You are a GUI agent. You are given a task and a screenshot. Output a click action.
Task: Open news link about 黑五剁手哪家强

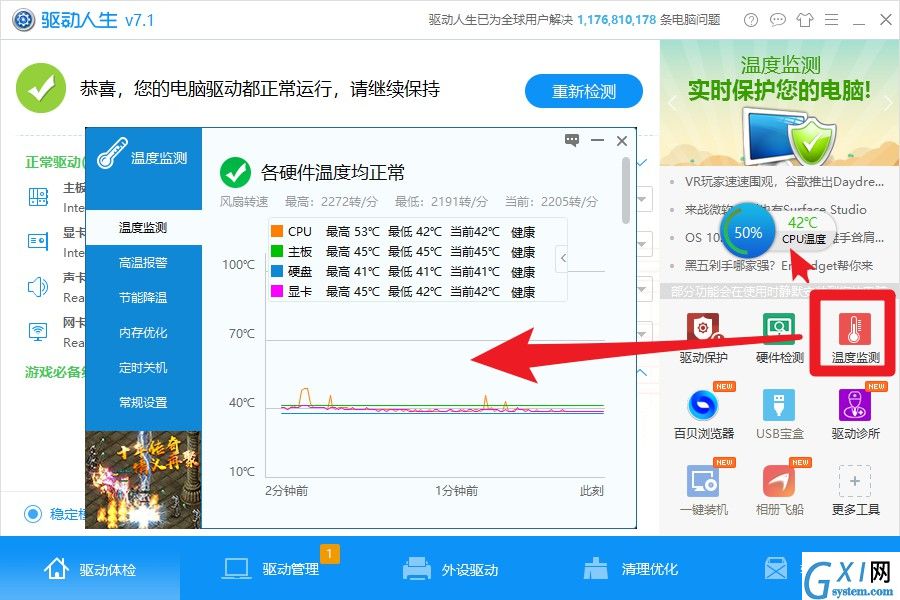coord(778,265)
